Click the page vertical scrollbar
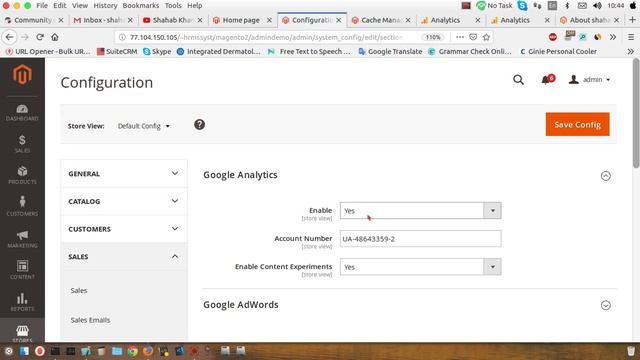This screenshot has height=360, width=640. click(x=636, y=113)
